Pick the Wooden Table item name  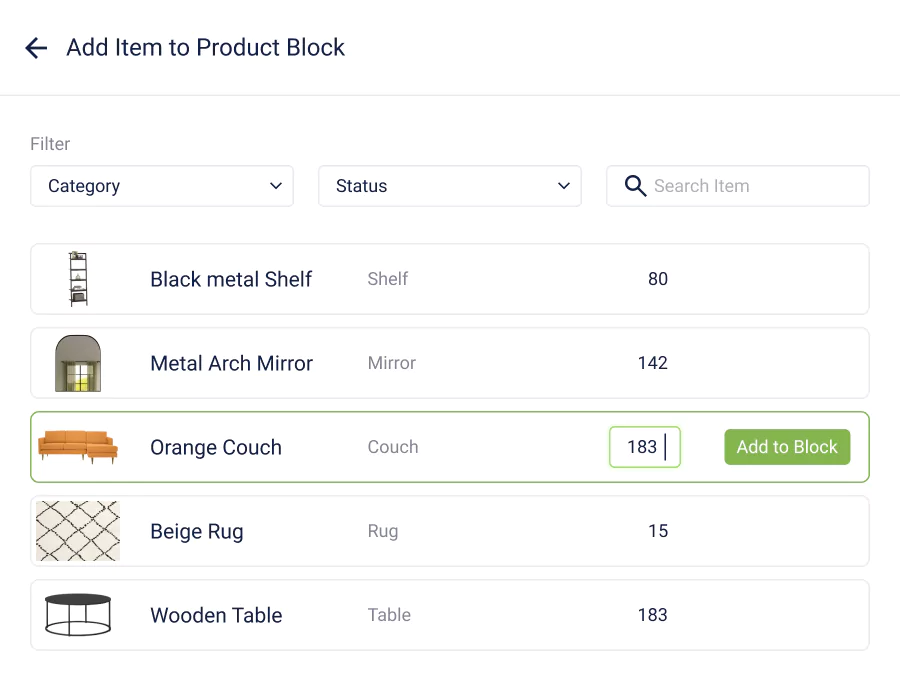tap(216, 615)
